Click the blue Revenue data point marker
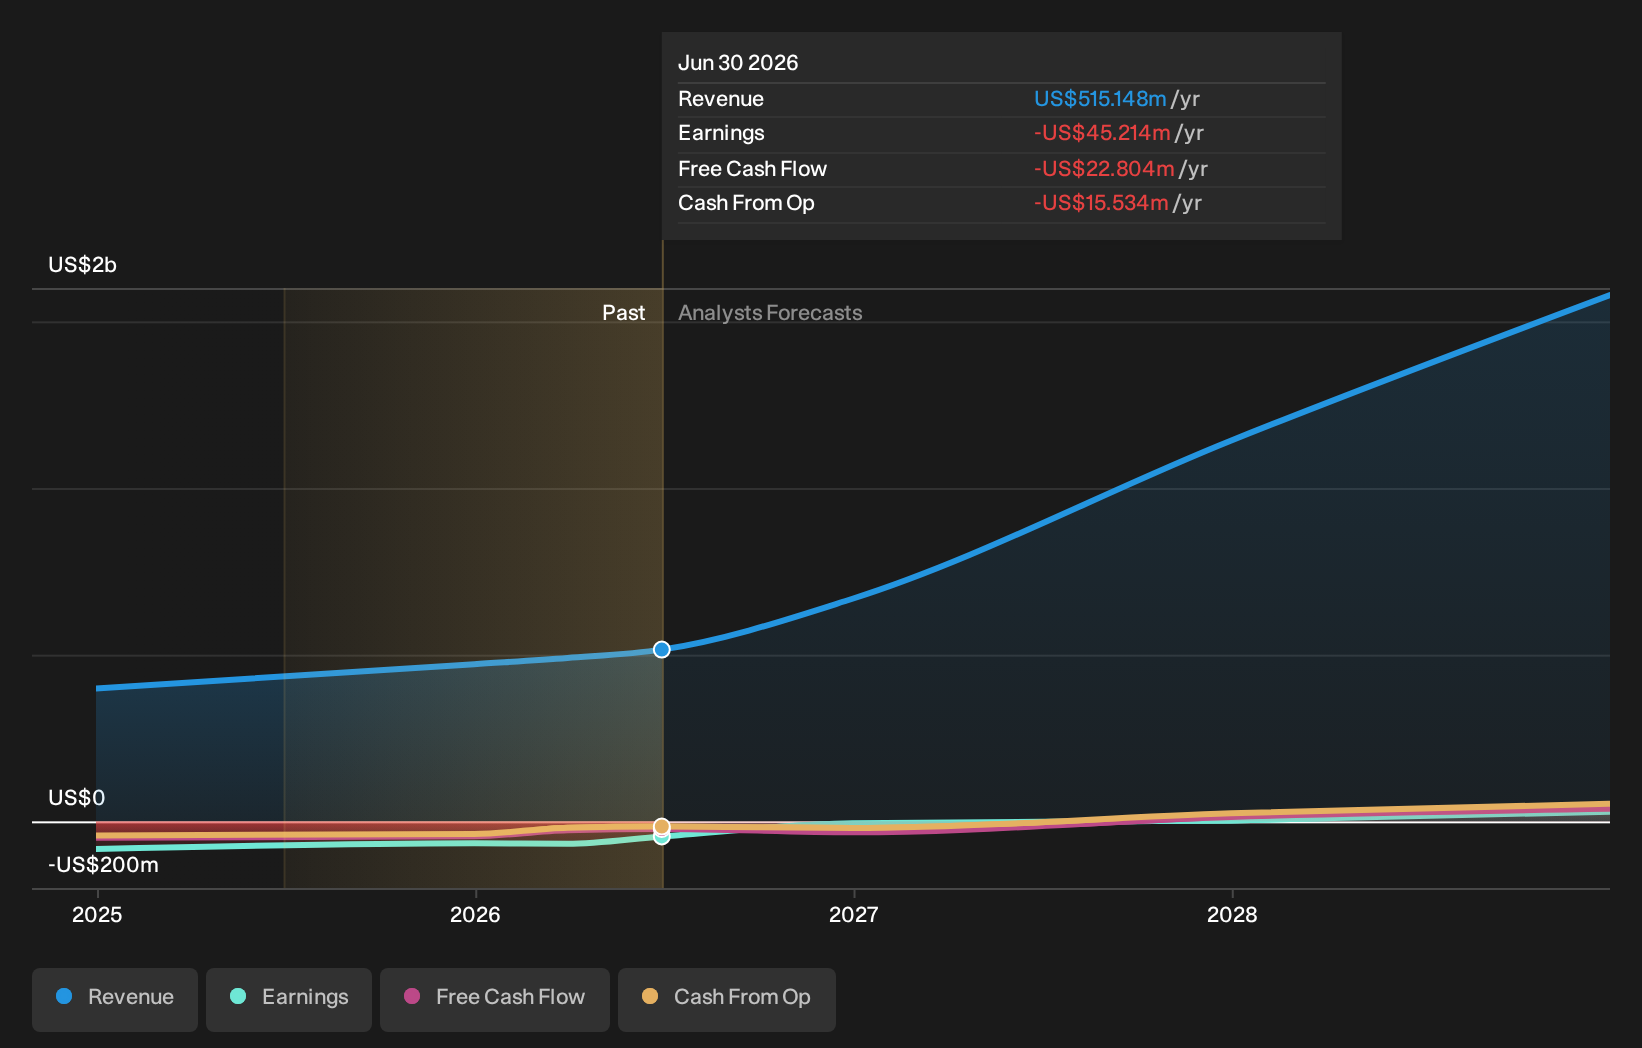 (662, 650)
